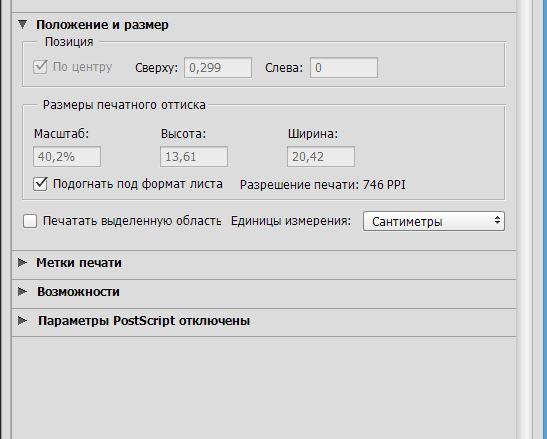
Task: Open the Единицы измерения Сантиметры dropdown
Action: (x=434, y=221)
